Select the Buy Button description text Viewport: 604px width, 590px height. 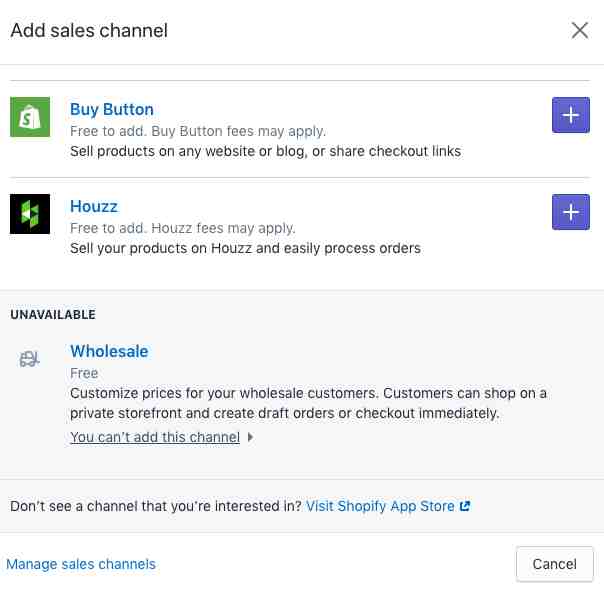click(265, 151)
